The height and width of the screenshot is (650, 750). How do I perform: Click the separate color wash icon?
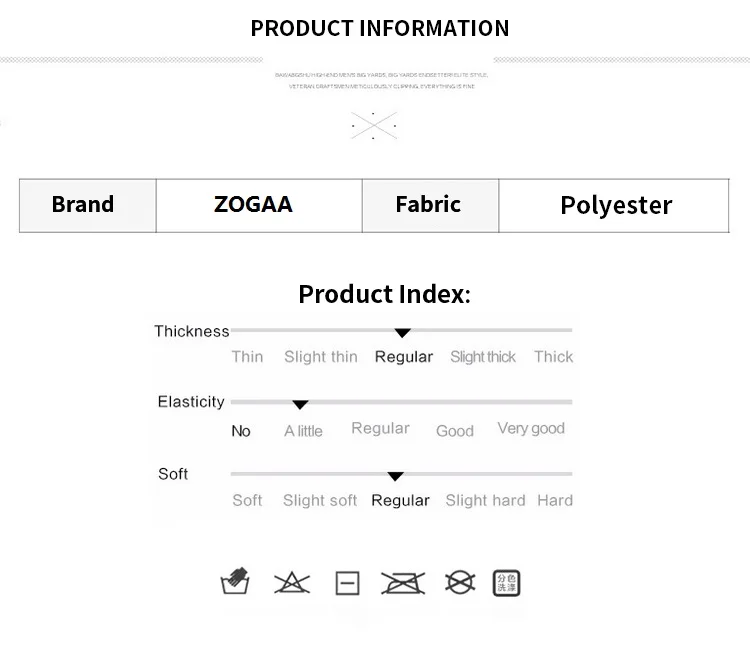pyautogui.click(x=507, y=583)
